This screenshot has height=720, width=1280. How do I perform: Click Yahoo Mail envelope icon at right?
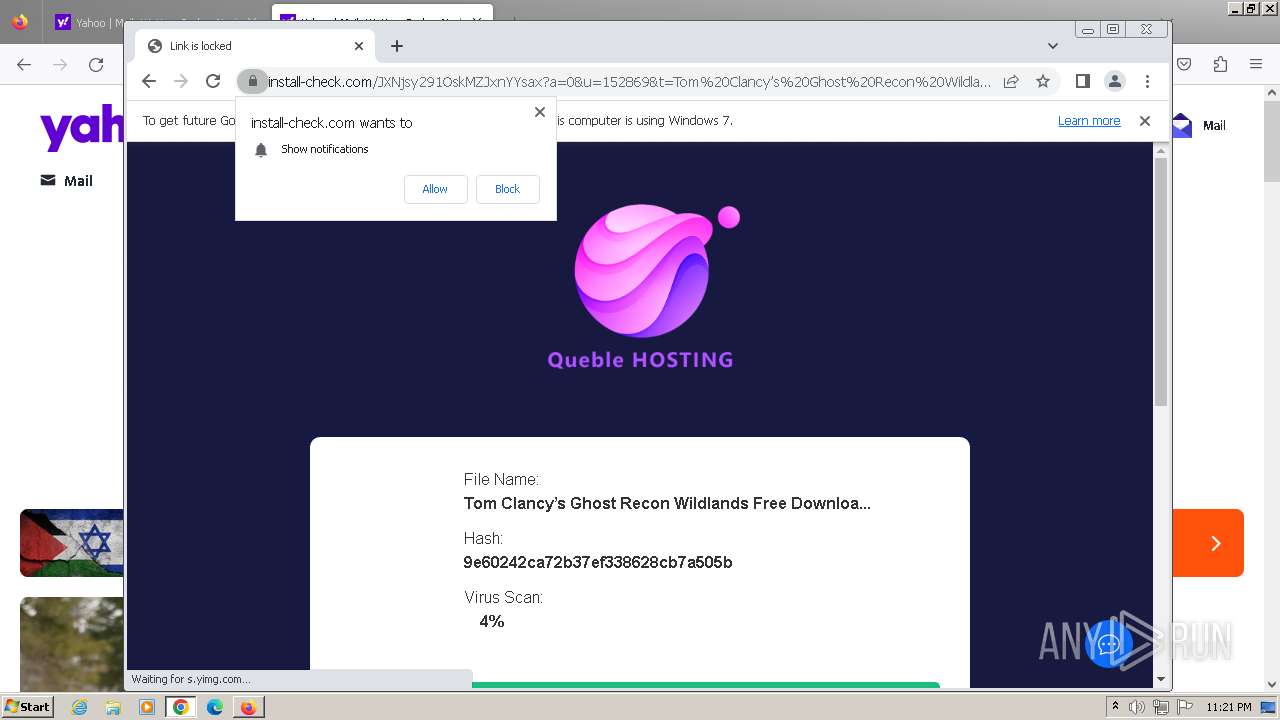(1182, 125)
